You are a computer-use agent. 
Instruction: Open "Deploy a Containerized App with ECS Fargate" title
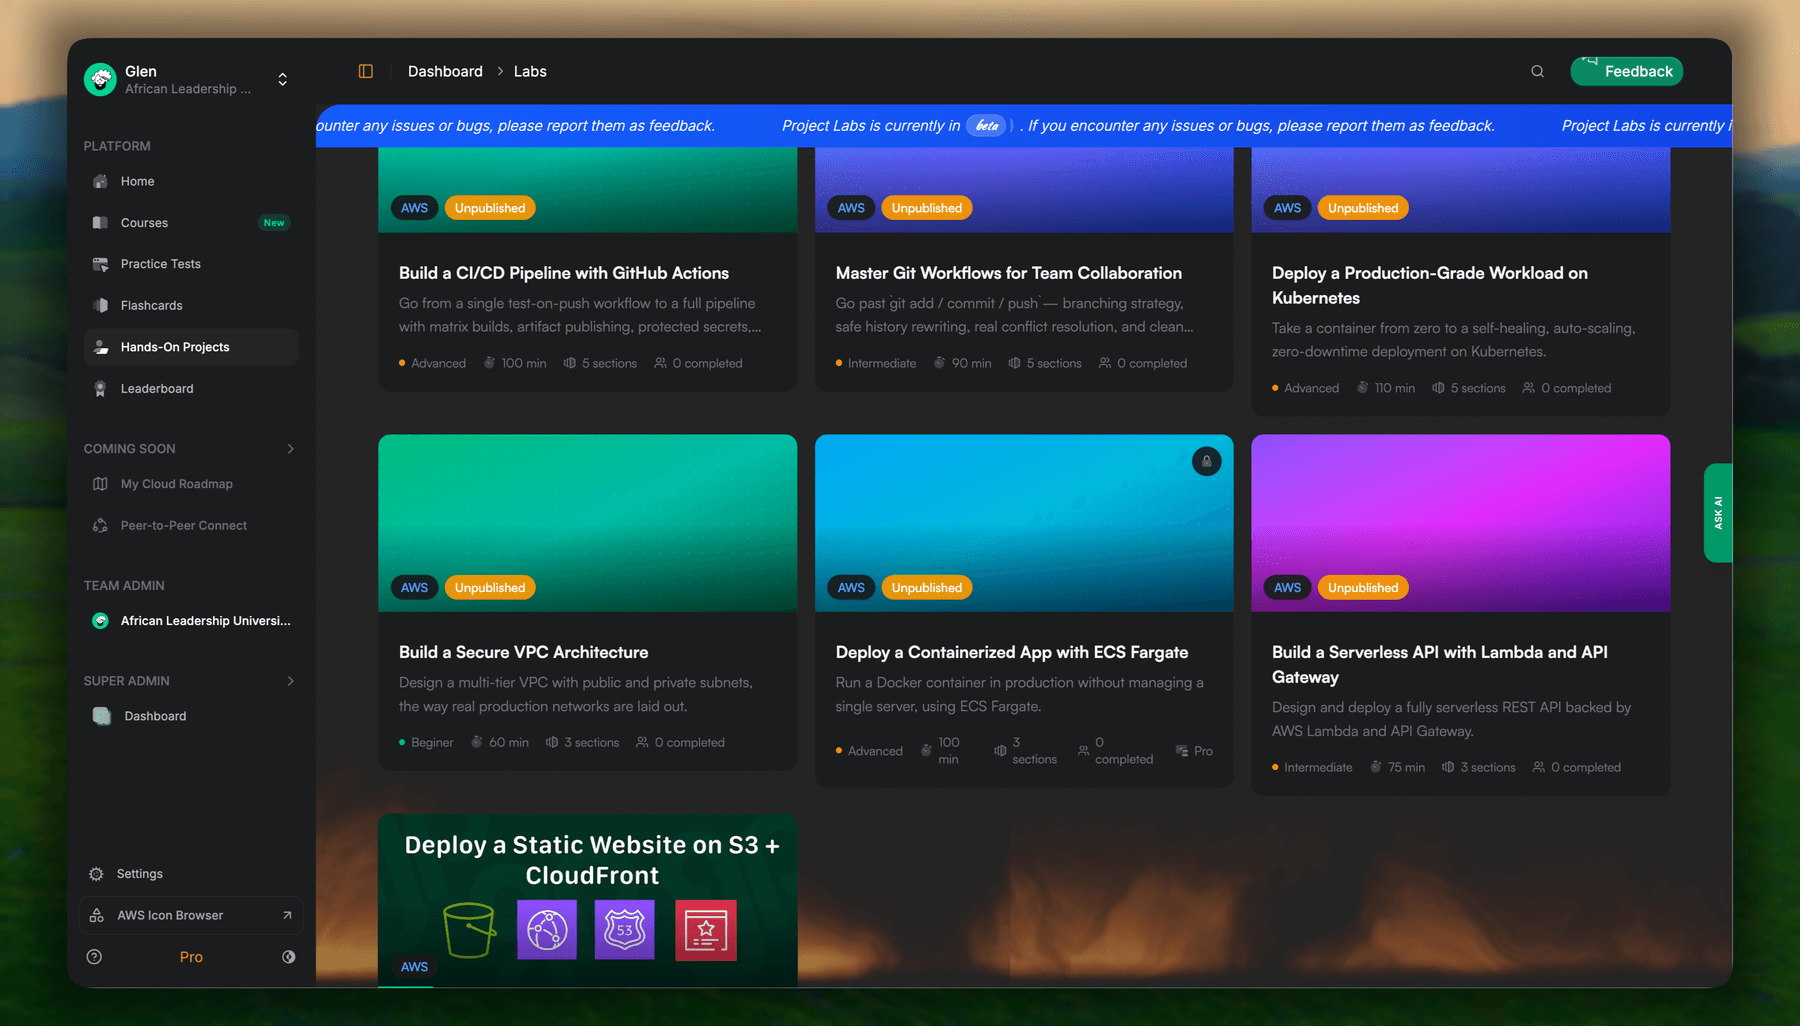point(1012,652)
